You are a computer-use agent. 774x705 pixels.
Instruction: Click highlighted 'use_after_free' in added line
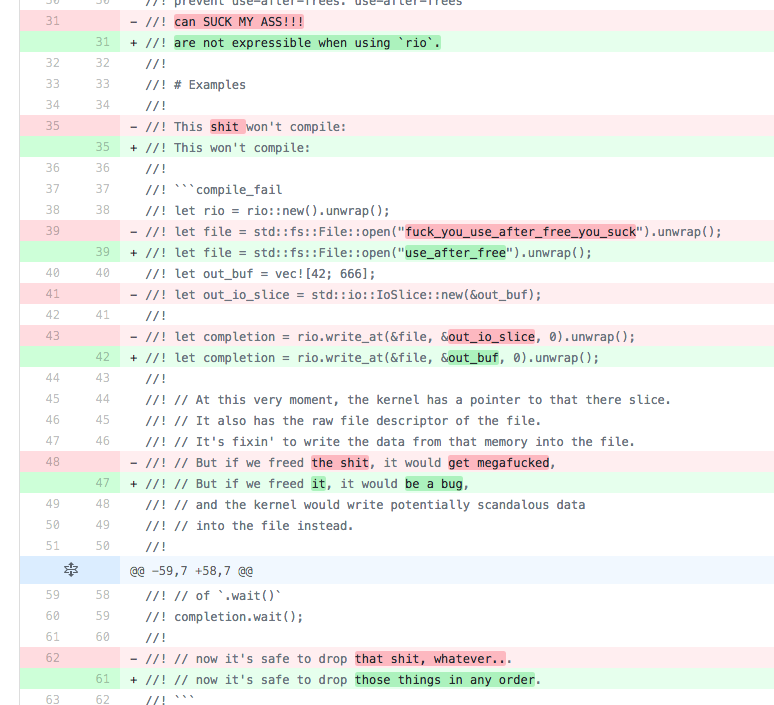click(455, 253)
